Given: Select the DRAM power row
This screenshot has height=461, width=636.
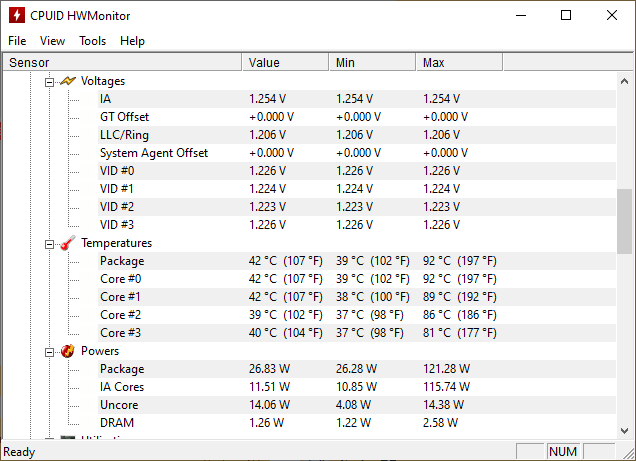Looking at the screenshot, I should [x=357, y=422].
